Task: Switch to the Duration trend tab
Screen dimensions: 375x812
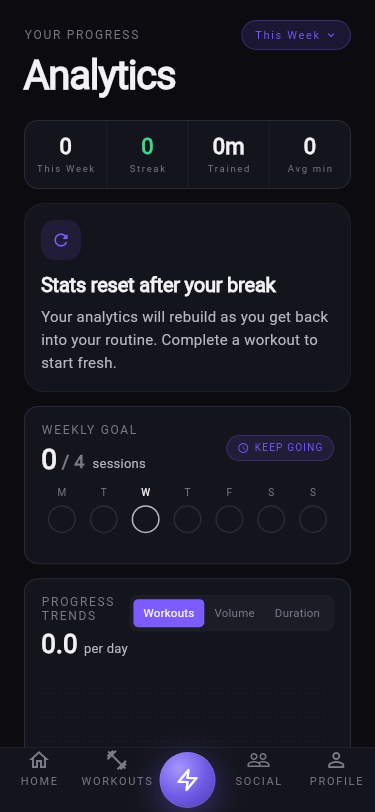Action: pyautogui.click(x=297, y=613)
